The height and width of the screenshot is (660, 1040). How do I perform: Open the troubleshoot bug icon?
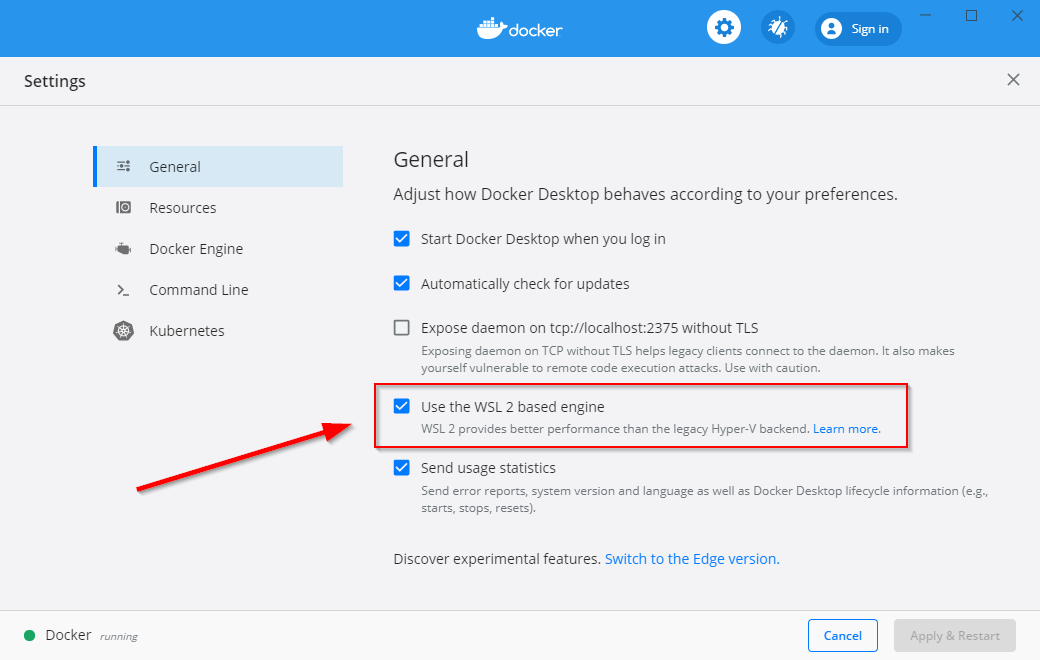777,28
